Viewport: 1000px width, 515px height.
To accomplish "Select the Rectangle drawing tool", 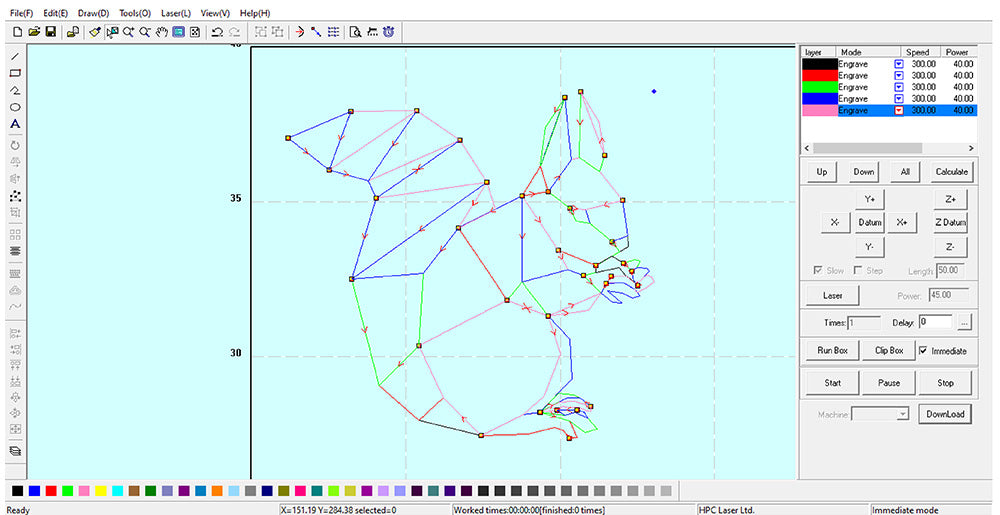I will tap(15, 73).
